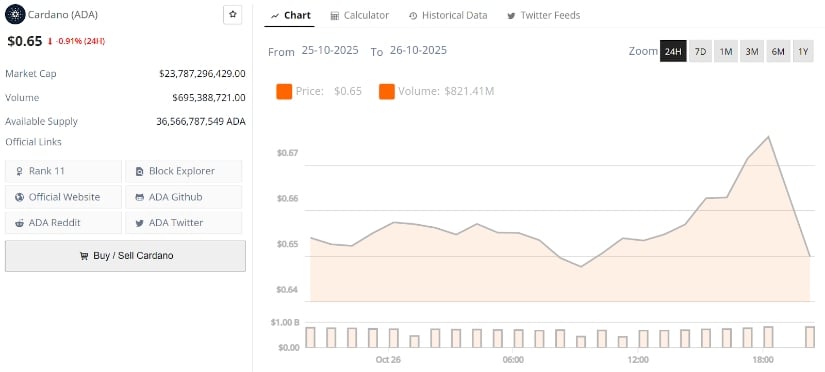825x372 pixels.
Task: Click the Reddit alien icon
Action: pos(20,223)
